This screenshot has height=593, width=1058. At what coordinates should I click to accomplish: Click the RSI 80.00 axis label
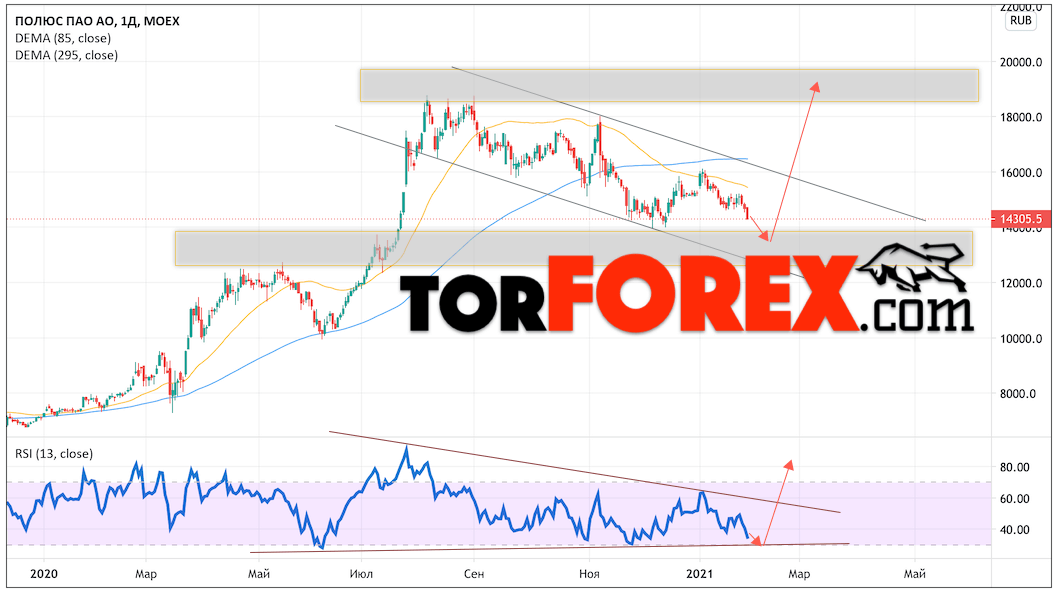pyautogui.click(x=1014, y=467)
